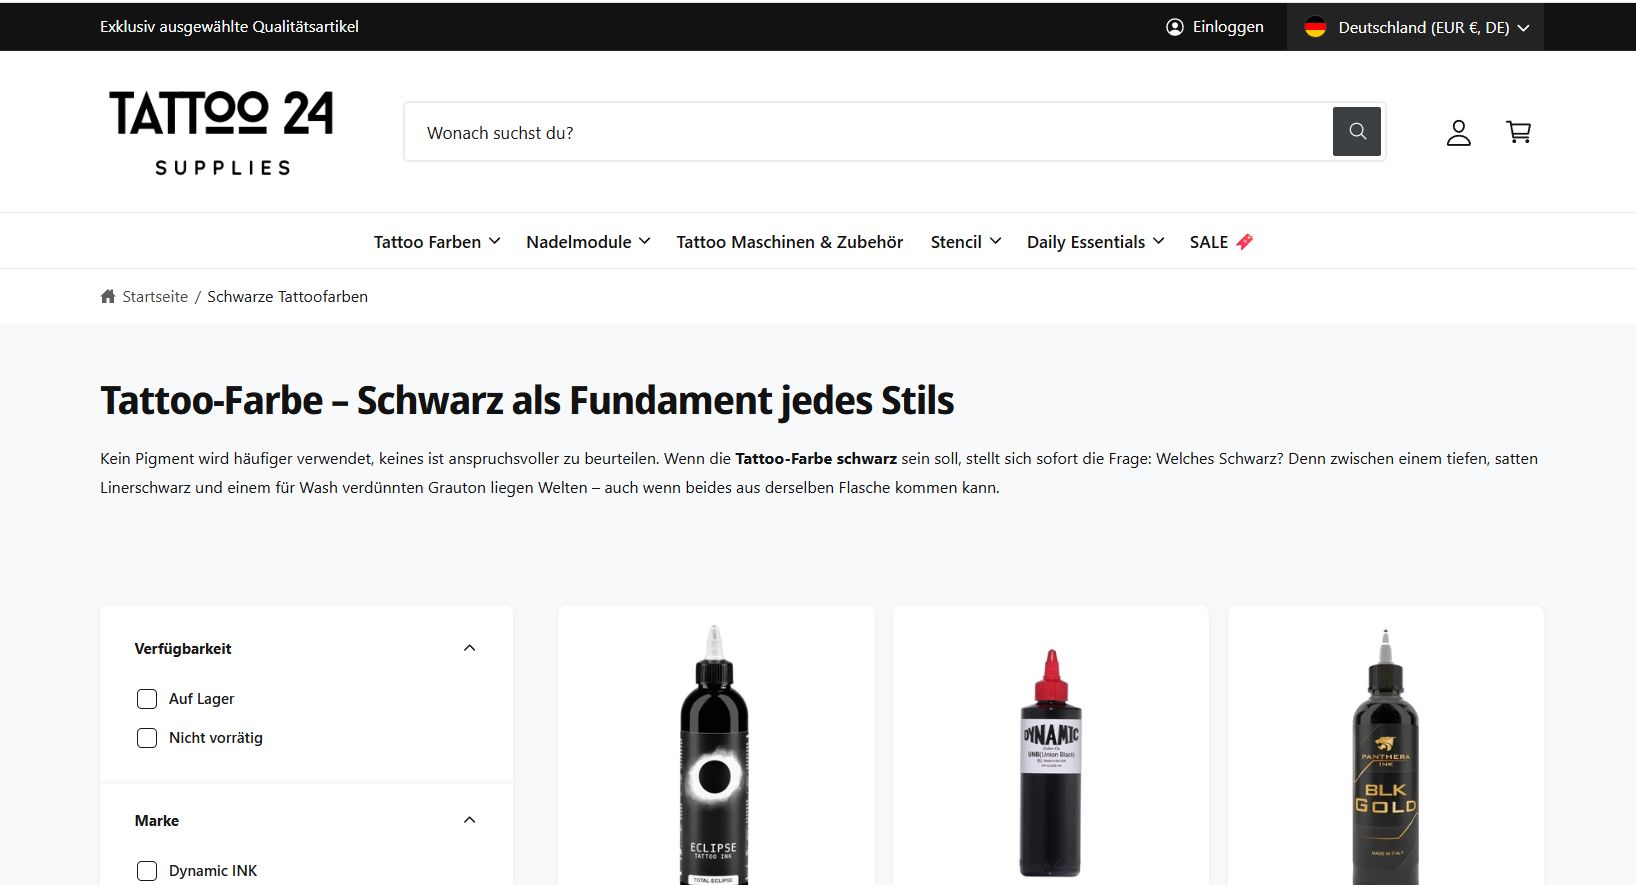The image size is (1636, 885).
Task: Open the user account icon
Action: [1459, 132]
